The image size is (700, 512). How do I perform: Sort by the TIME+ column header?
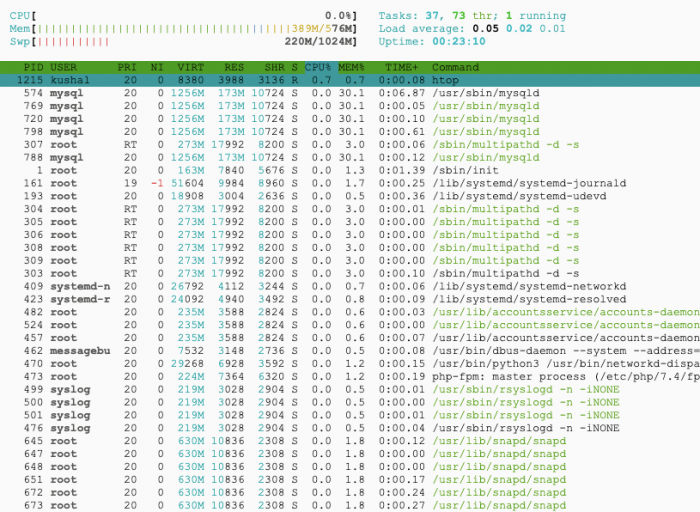(x=400, y=66)
